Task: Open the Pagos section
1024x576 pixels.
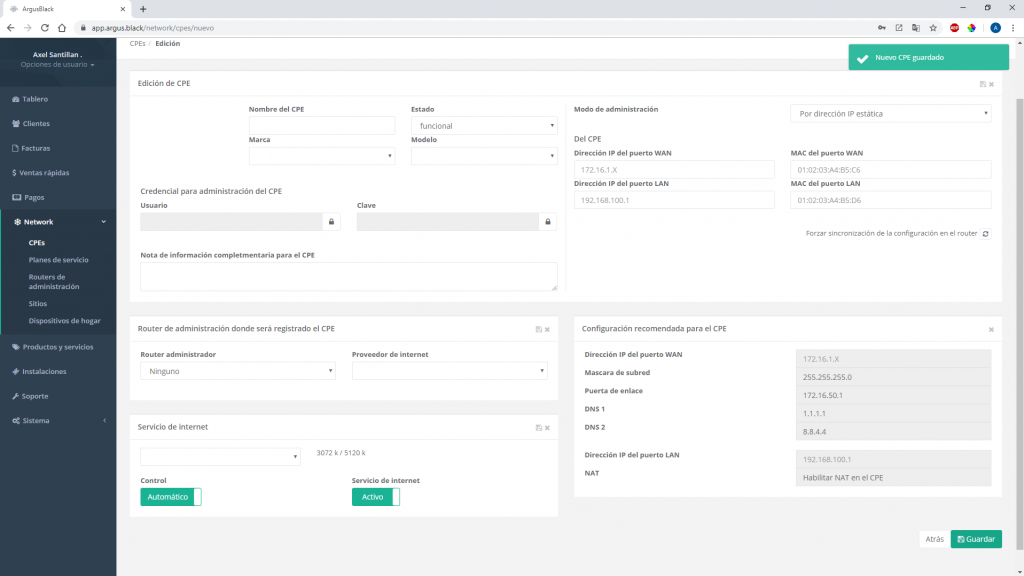Action: 28,197
